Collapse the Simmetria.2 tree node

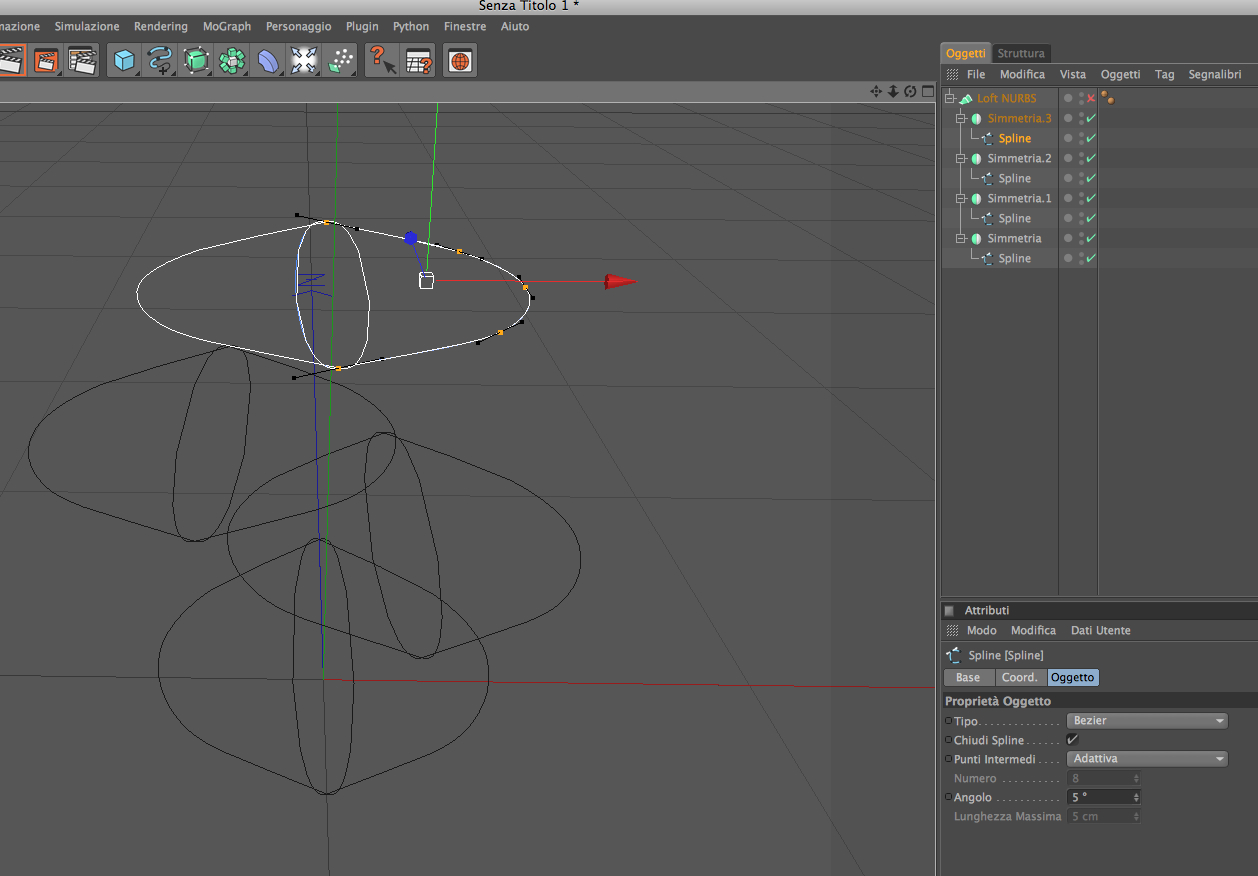(x=961, y=159)
